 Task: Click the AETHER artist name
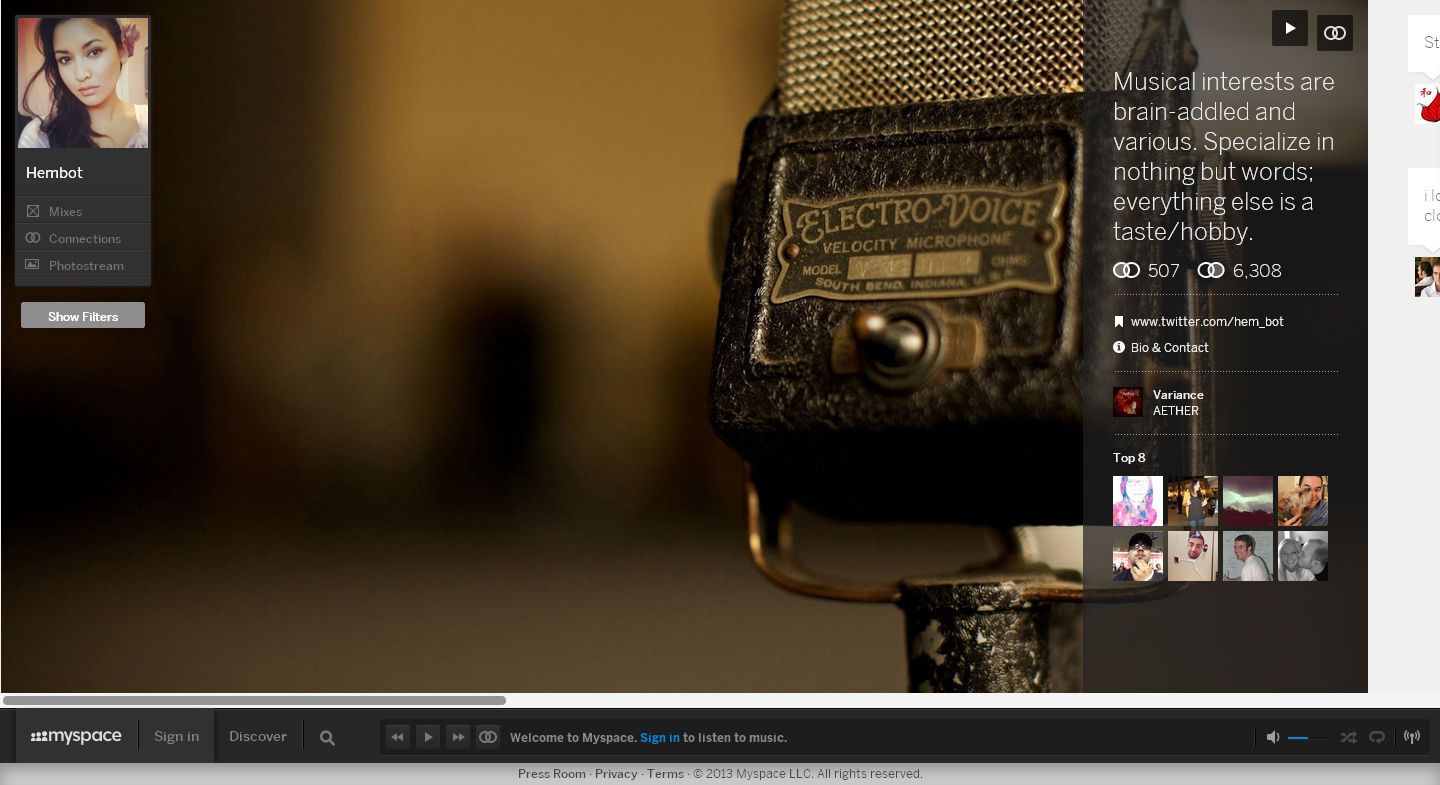click(1176, 411)
